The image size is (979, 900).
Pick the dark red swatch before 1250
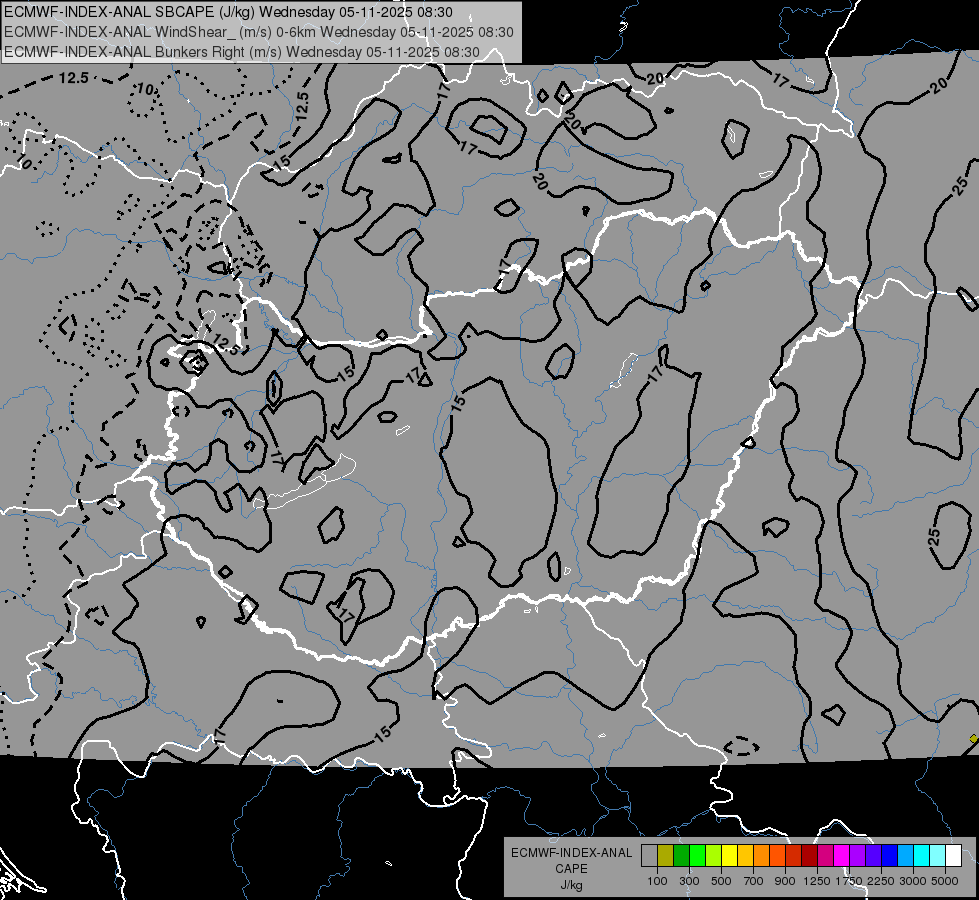pyautogui.click(x=809, y=855)
